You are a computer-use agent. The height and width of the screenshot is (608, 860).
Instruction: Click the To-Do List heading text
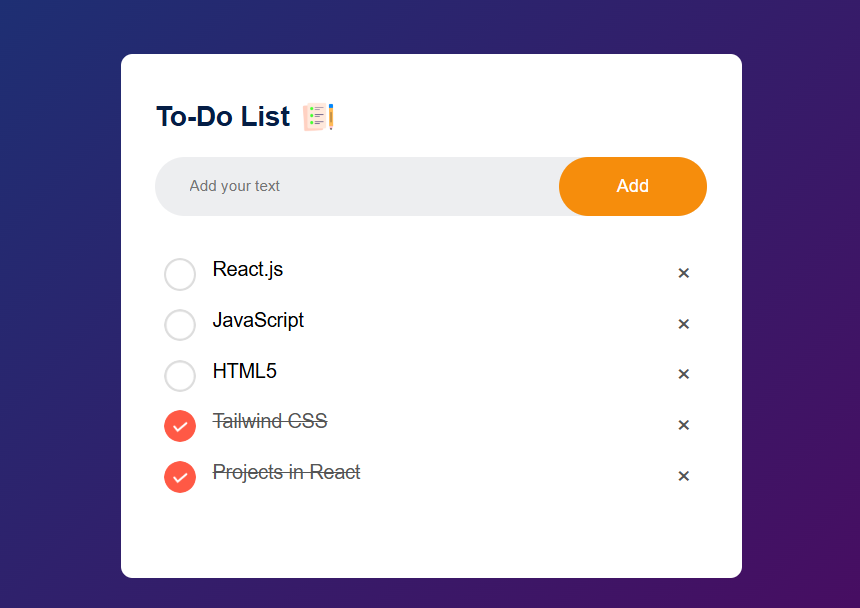tap(223, 117)
